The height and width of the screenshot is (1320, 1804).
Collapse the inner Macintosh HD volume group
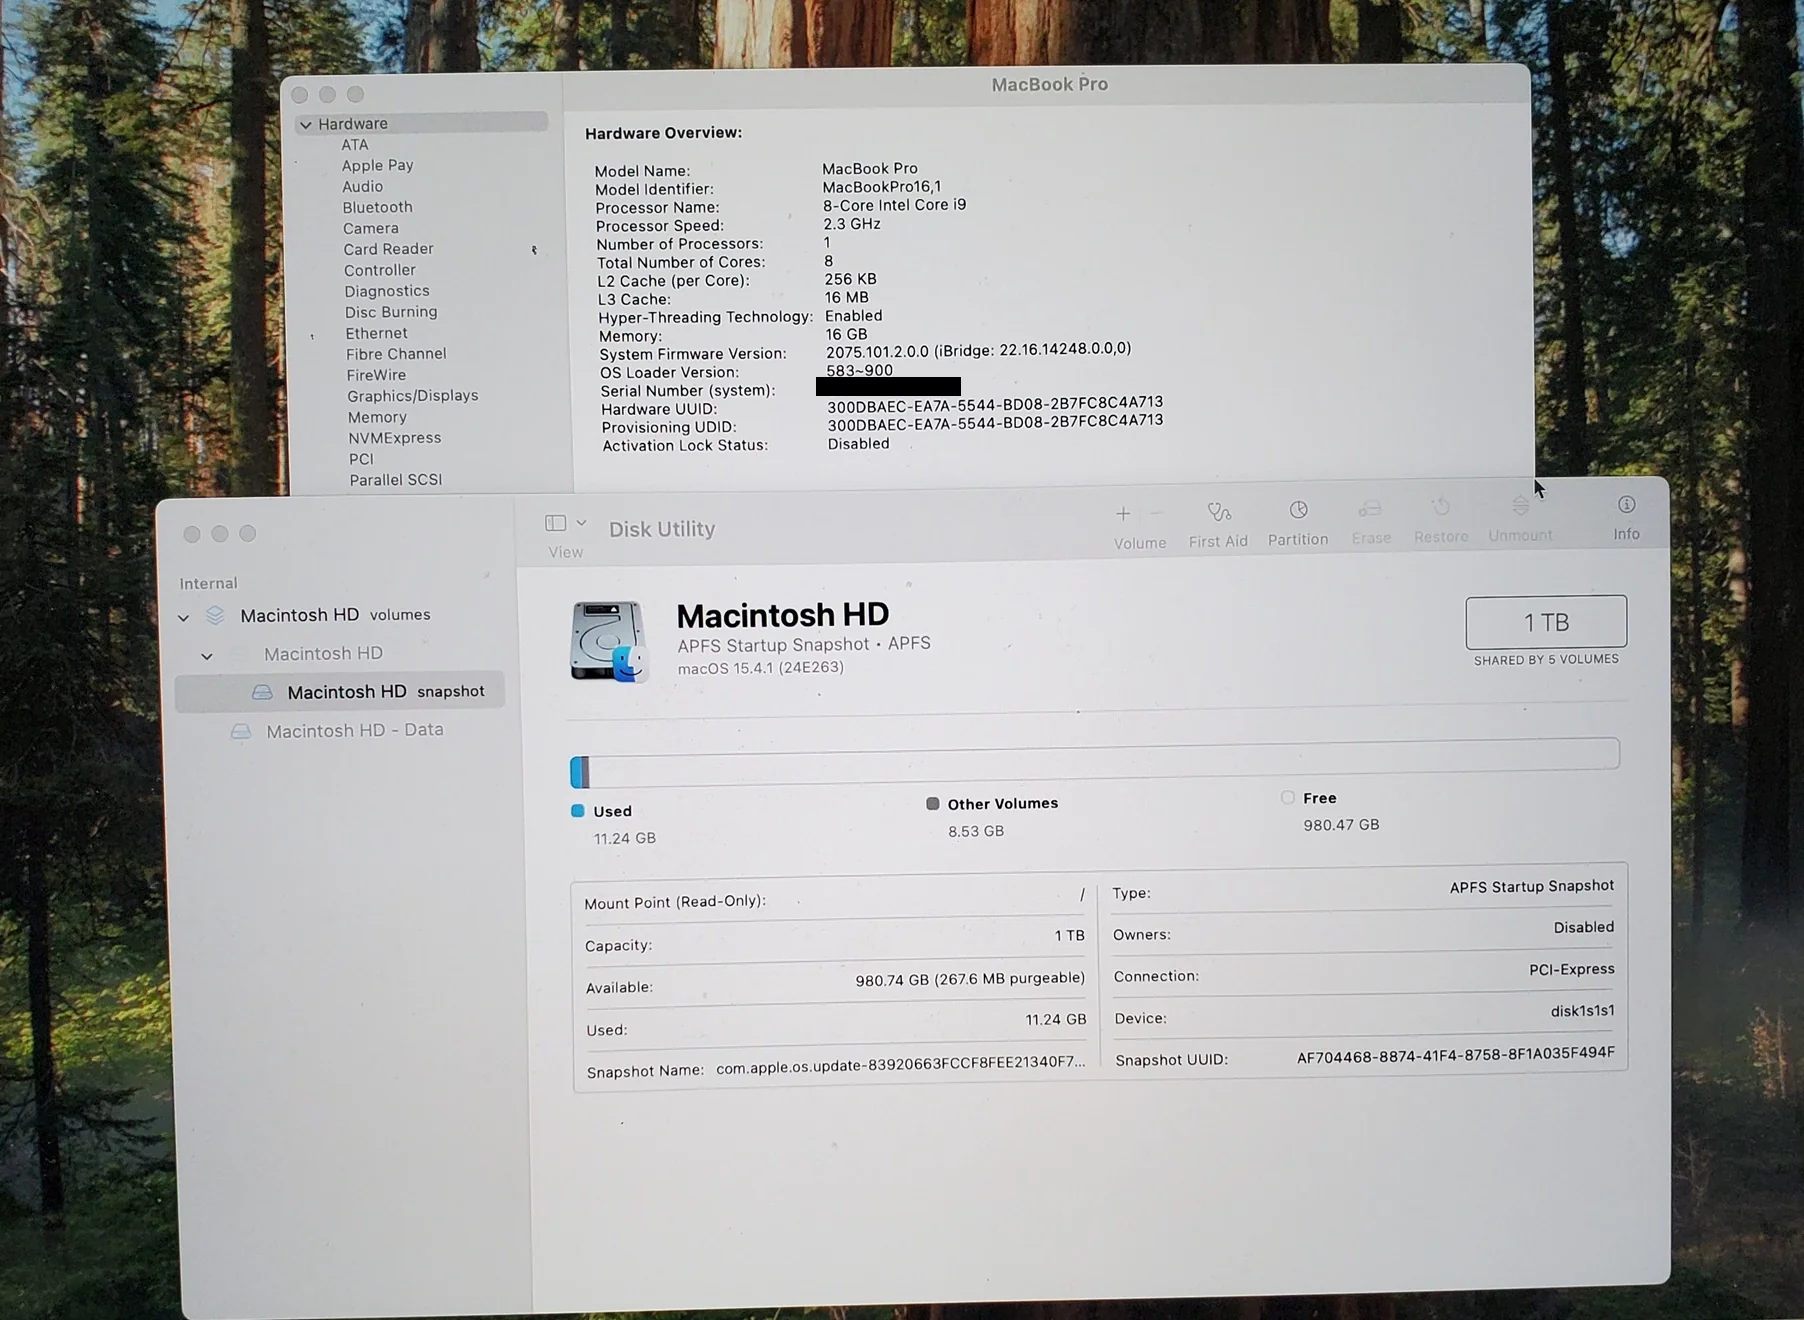[x=207, y=657]
